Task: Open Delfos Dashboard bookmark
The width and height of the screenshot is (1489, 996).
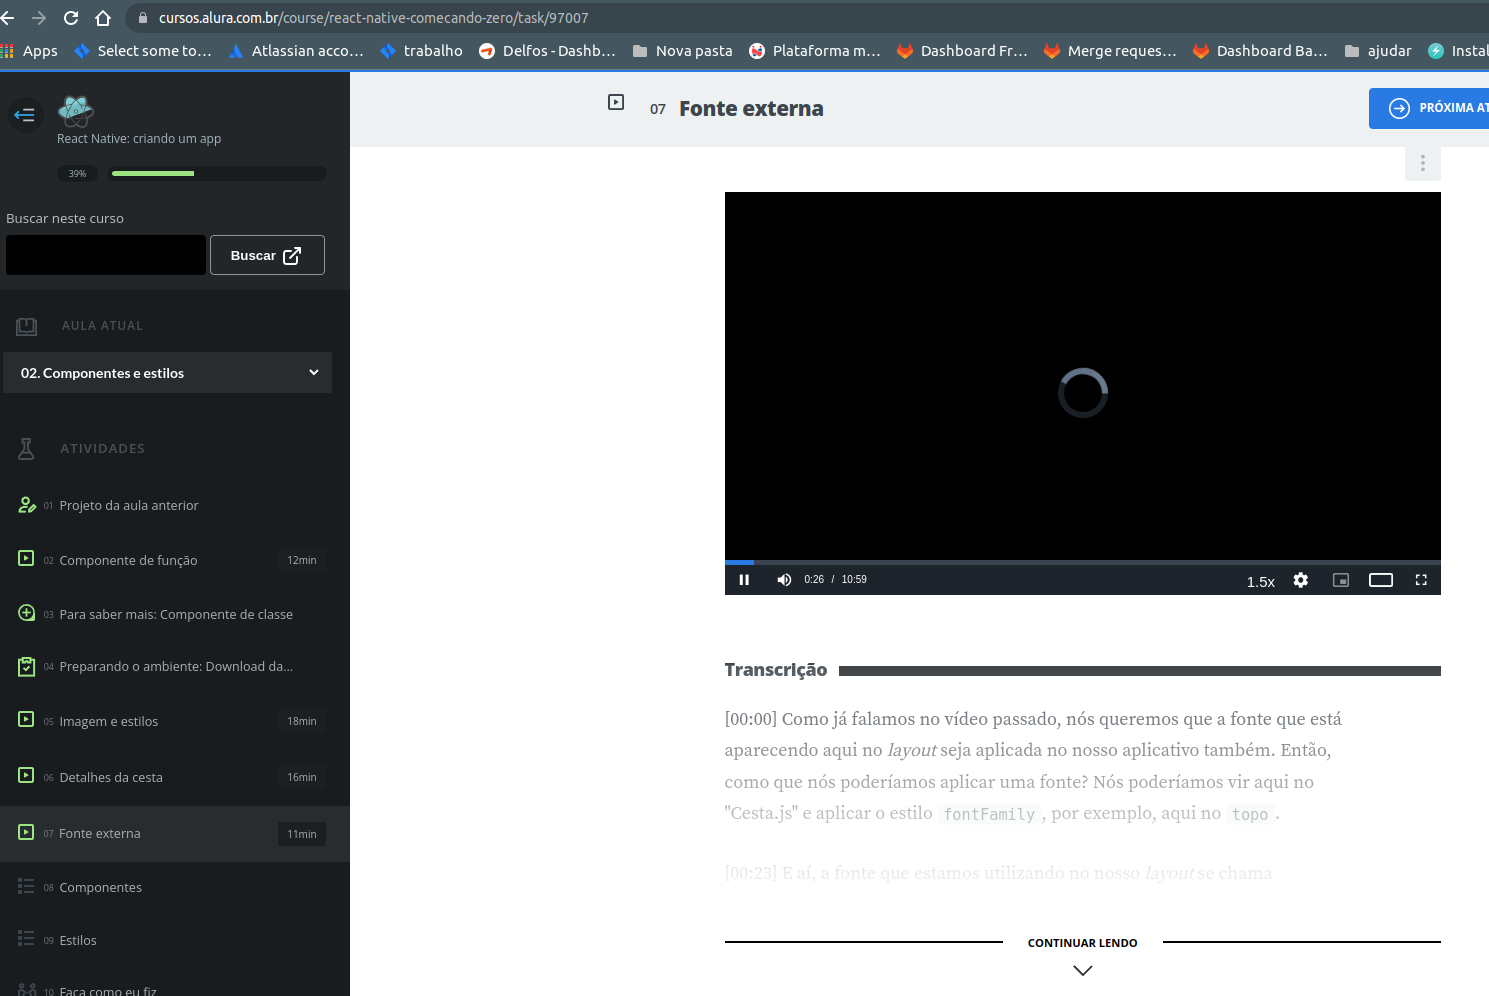Action: coord(547,51)
